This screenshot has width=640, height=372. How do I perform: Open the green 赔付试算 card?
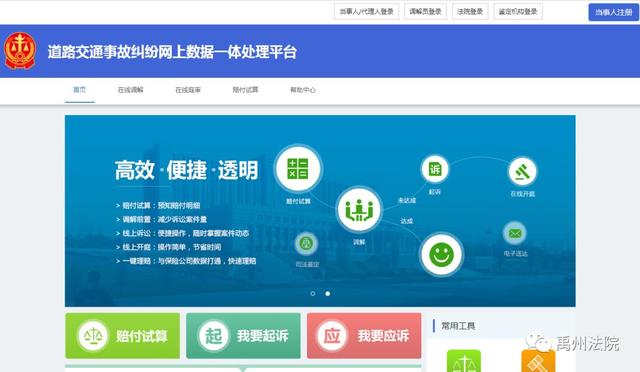tap(122, 336)
